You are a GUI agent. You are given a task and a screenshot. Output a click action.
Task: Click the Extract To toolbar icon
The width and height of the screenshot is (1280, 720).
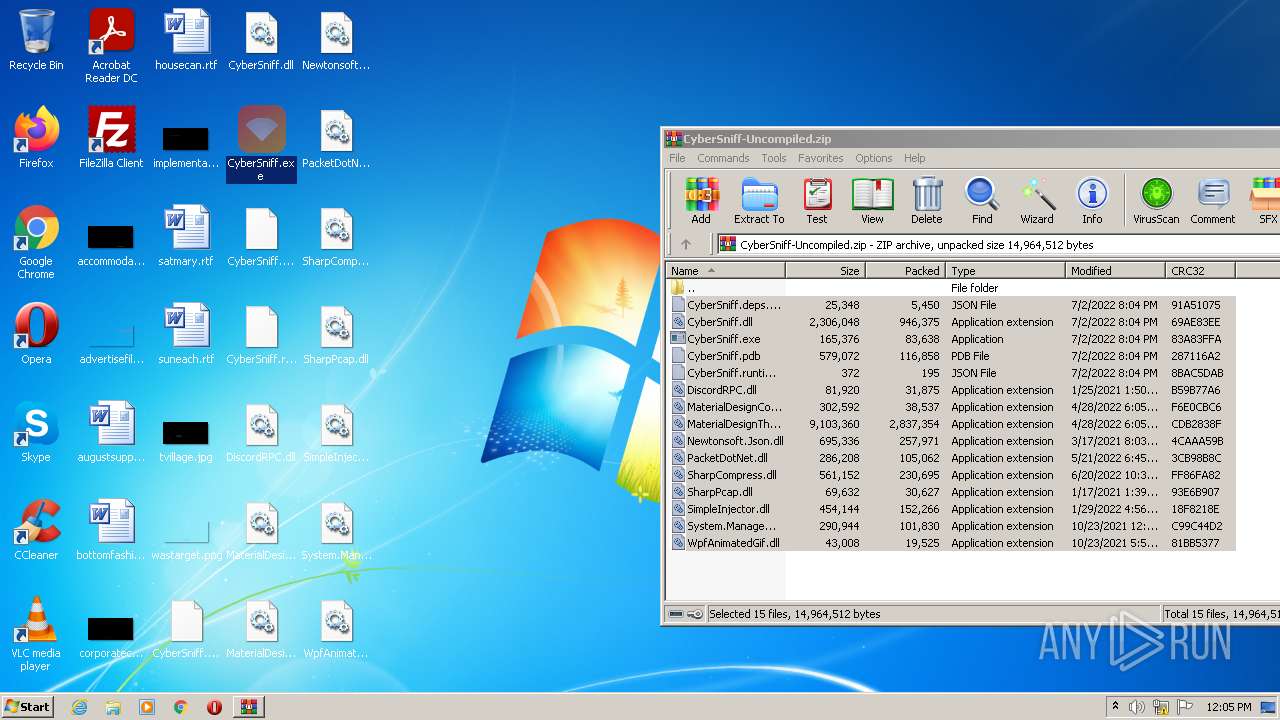(759, 201)
